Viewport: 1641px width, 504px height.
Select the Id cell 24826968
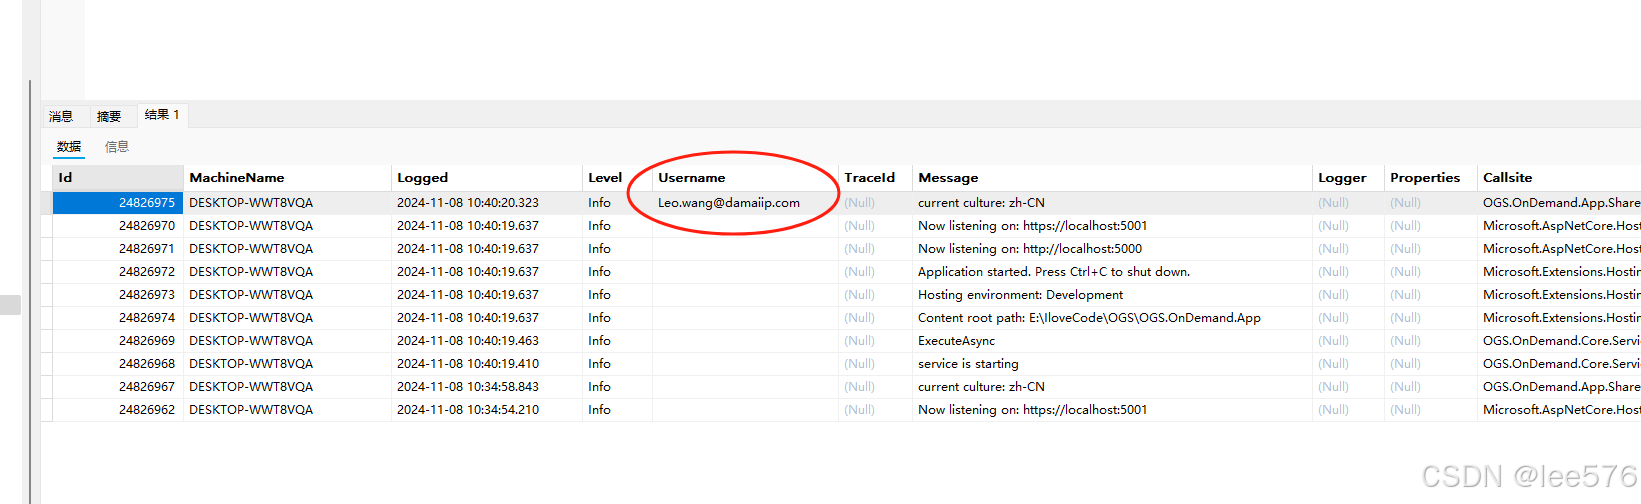tap(118, 364)
